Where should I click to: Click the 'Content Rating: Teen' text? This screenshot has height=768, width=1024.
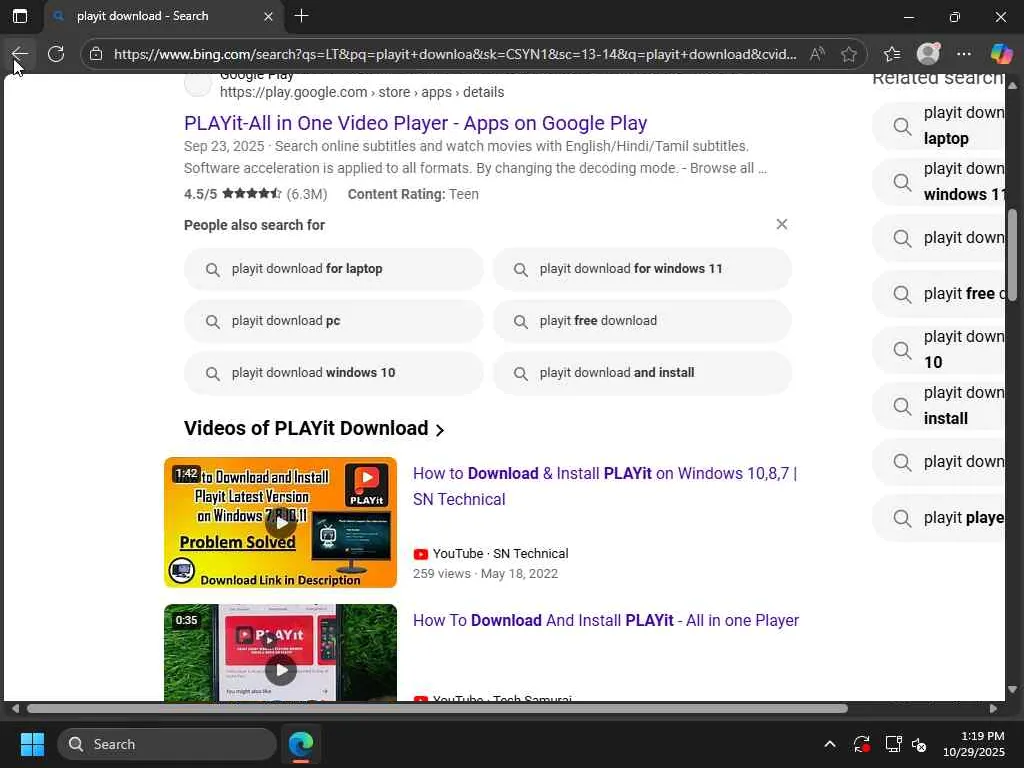click(413, 194)
